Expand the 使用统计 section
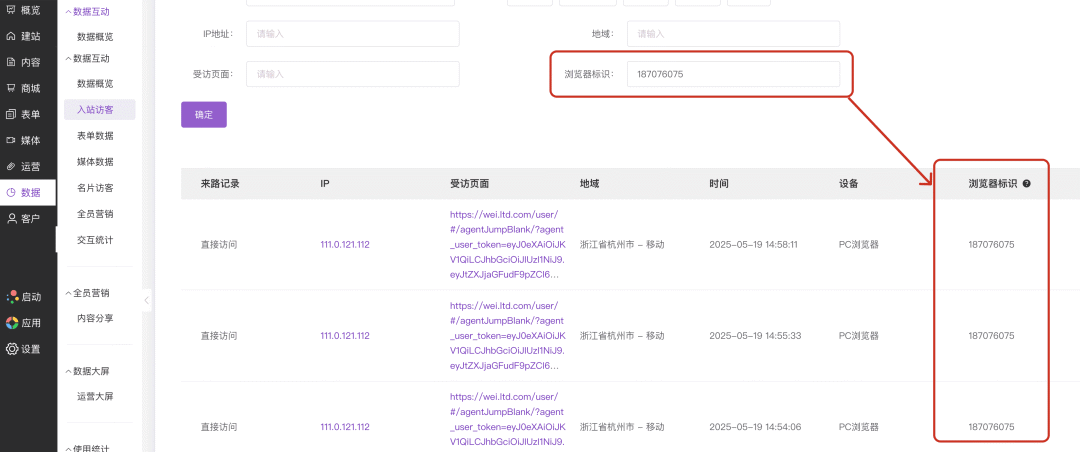The height and width of the screenshot is (452, 1080). click(x=87, y=449)
